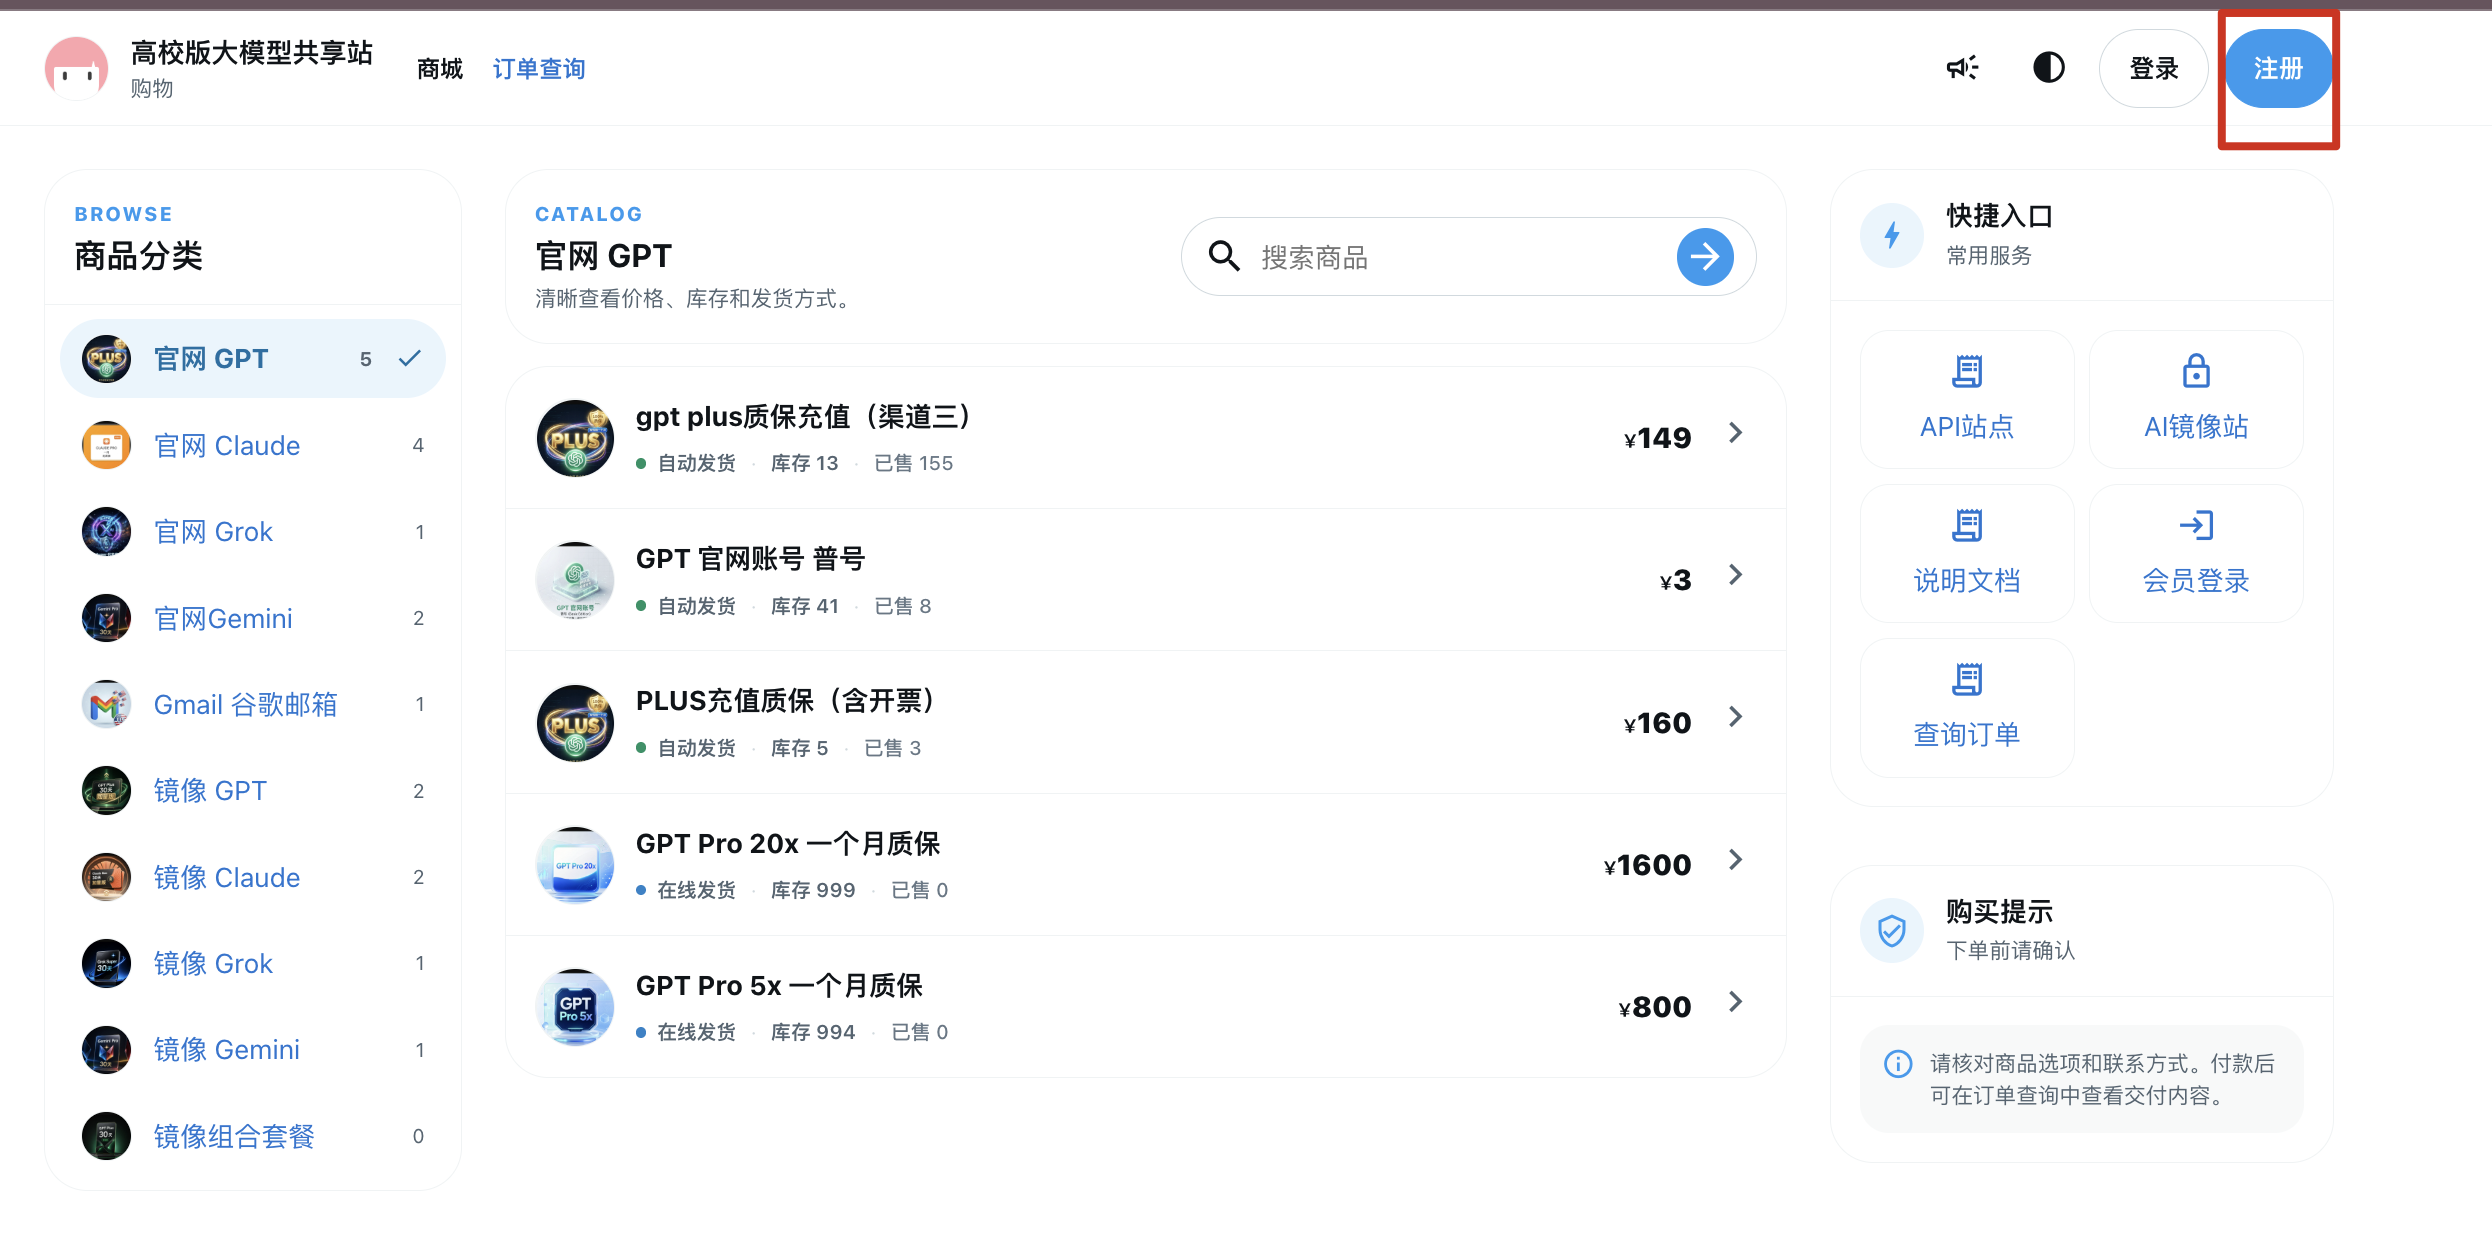
Task: Click thumbnail of GPT 官网账号 普号
Action: pos(575,581)
